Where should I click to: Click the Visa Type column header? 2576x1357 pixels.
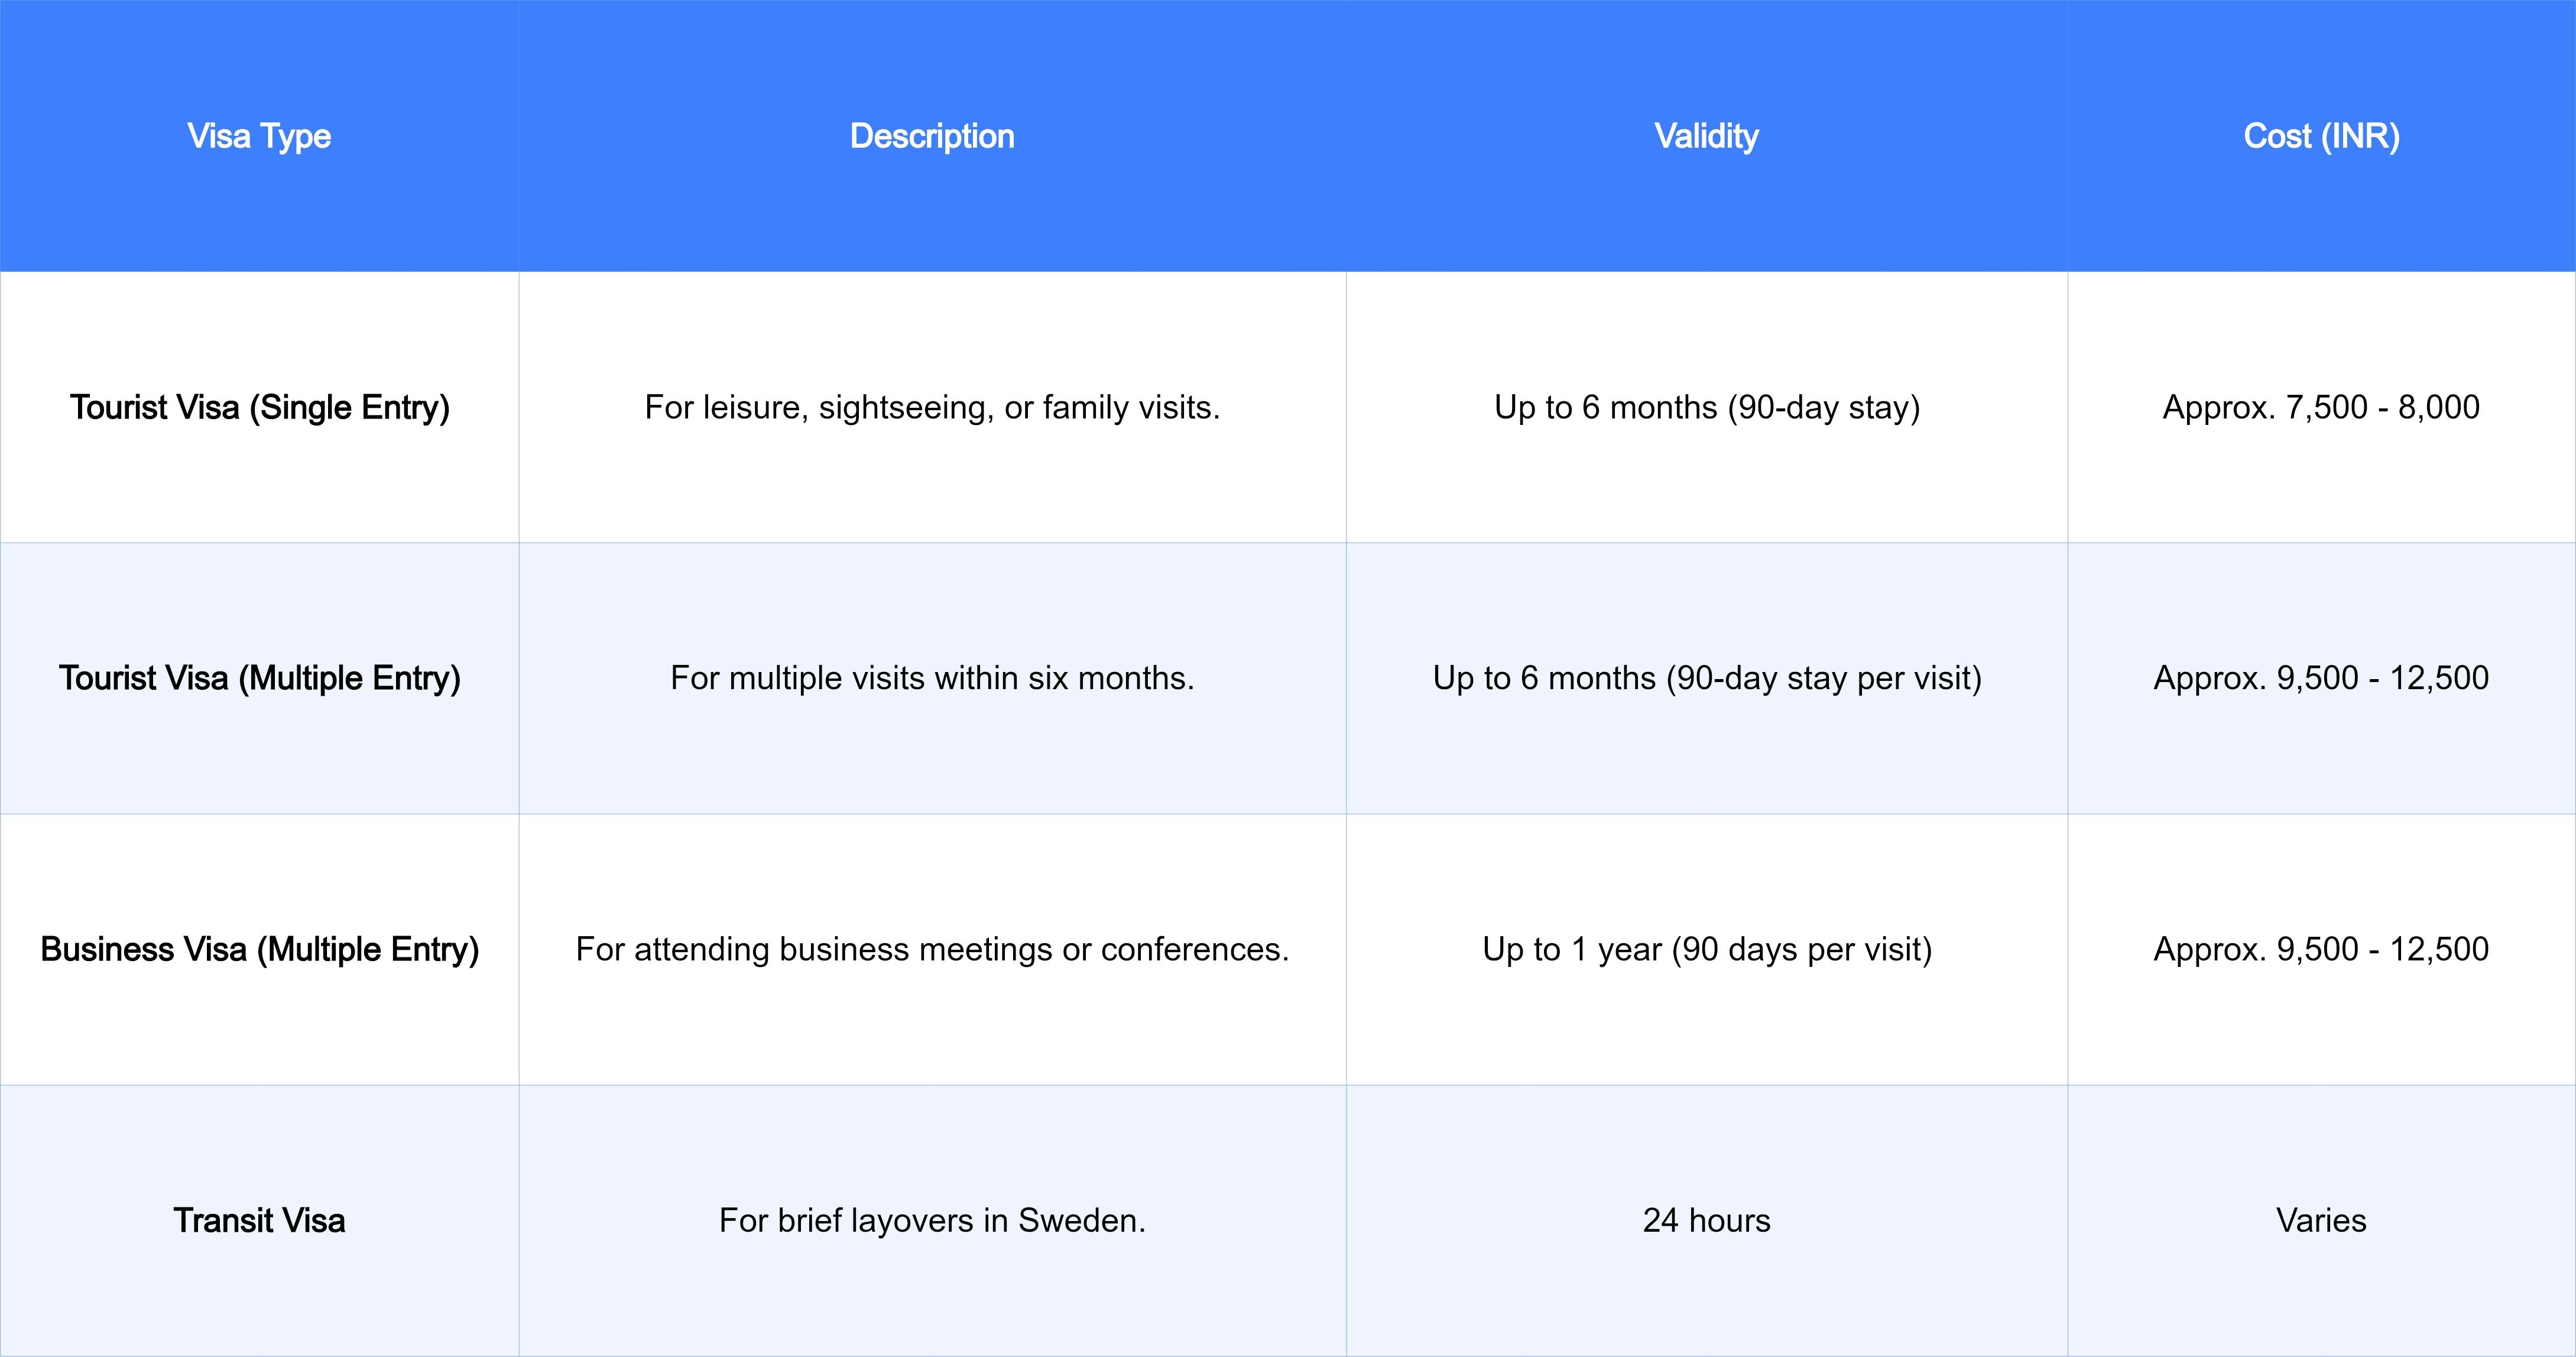pos(259,136)
